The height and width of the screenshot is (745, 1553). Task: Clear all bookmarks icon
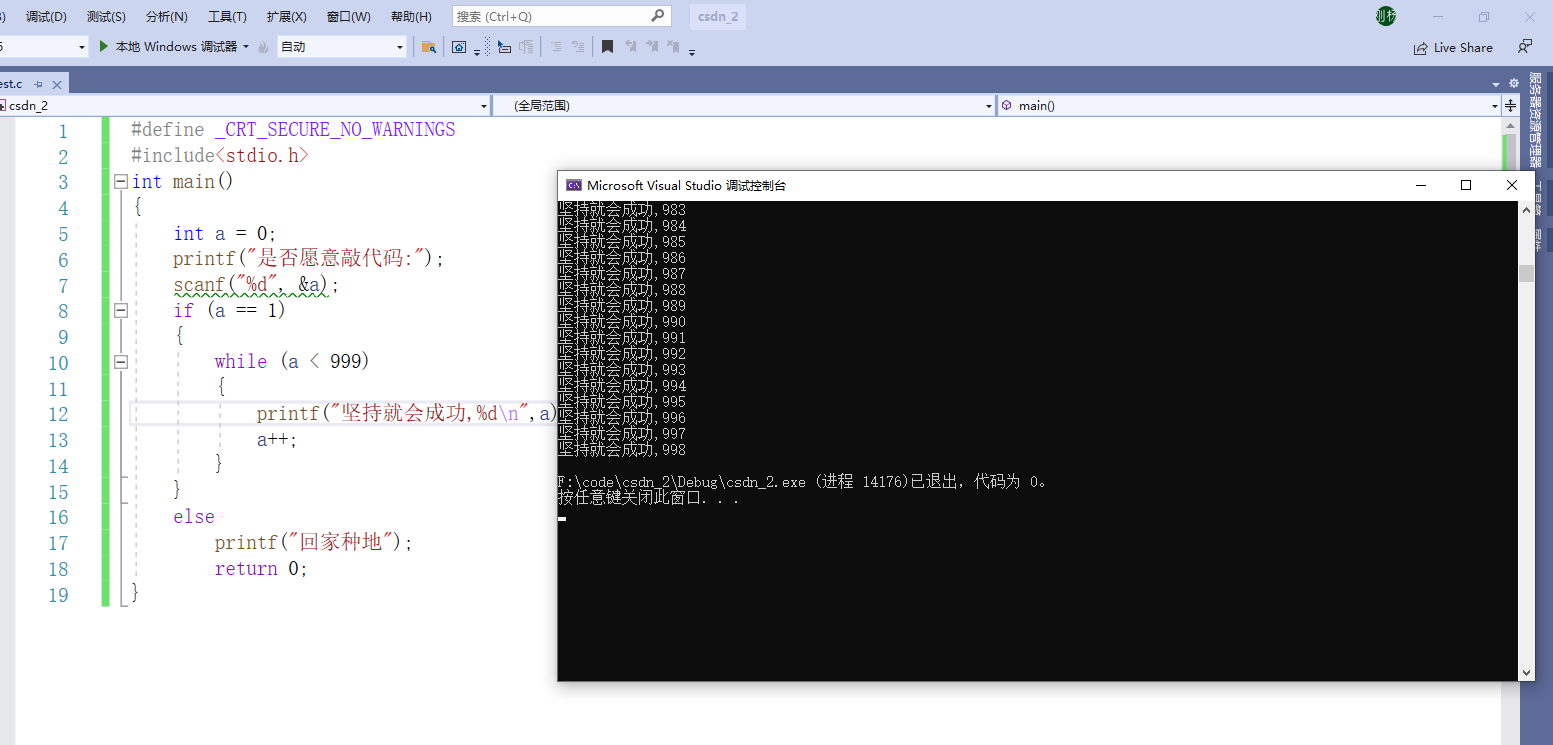point(673,47)
